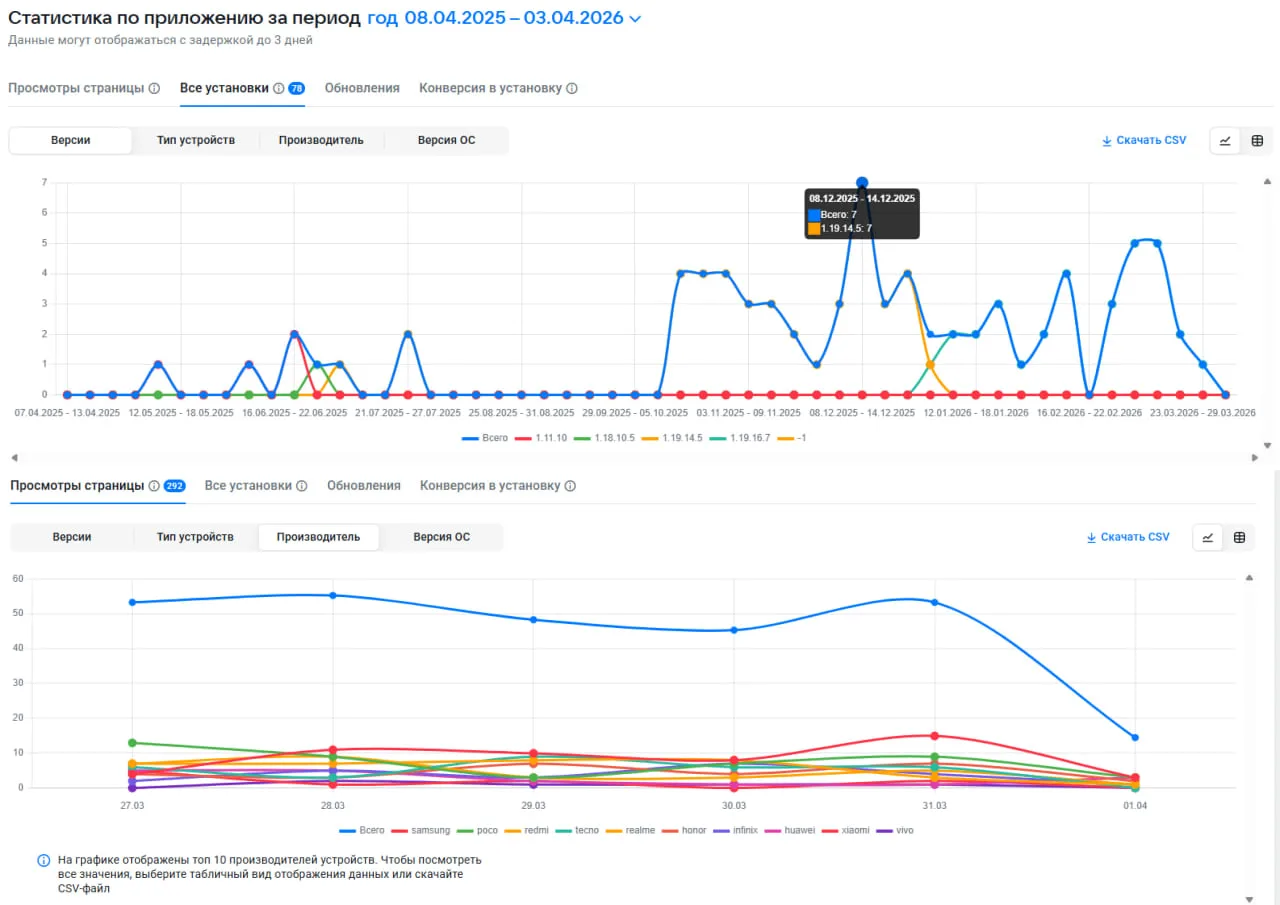The image size is (1280, 905).
Task: Toggle 1.19.14.5 series in top legend
Action: [669, 438]
